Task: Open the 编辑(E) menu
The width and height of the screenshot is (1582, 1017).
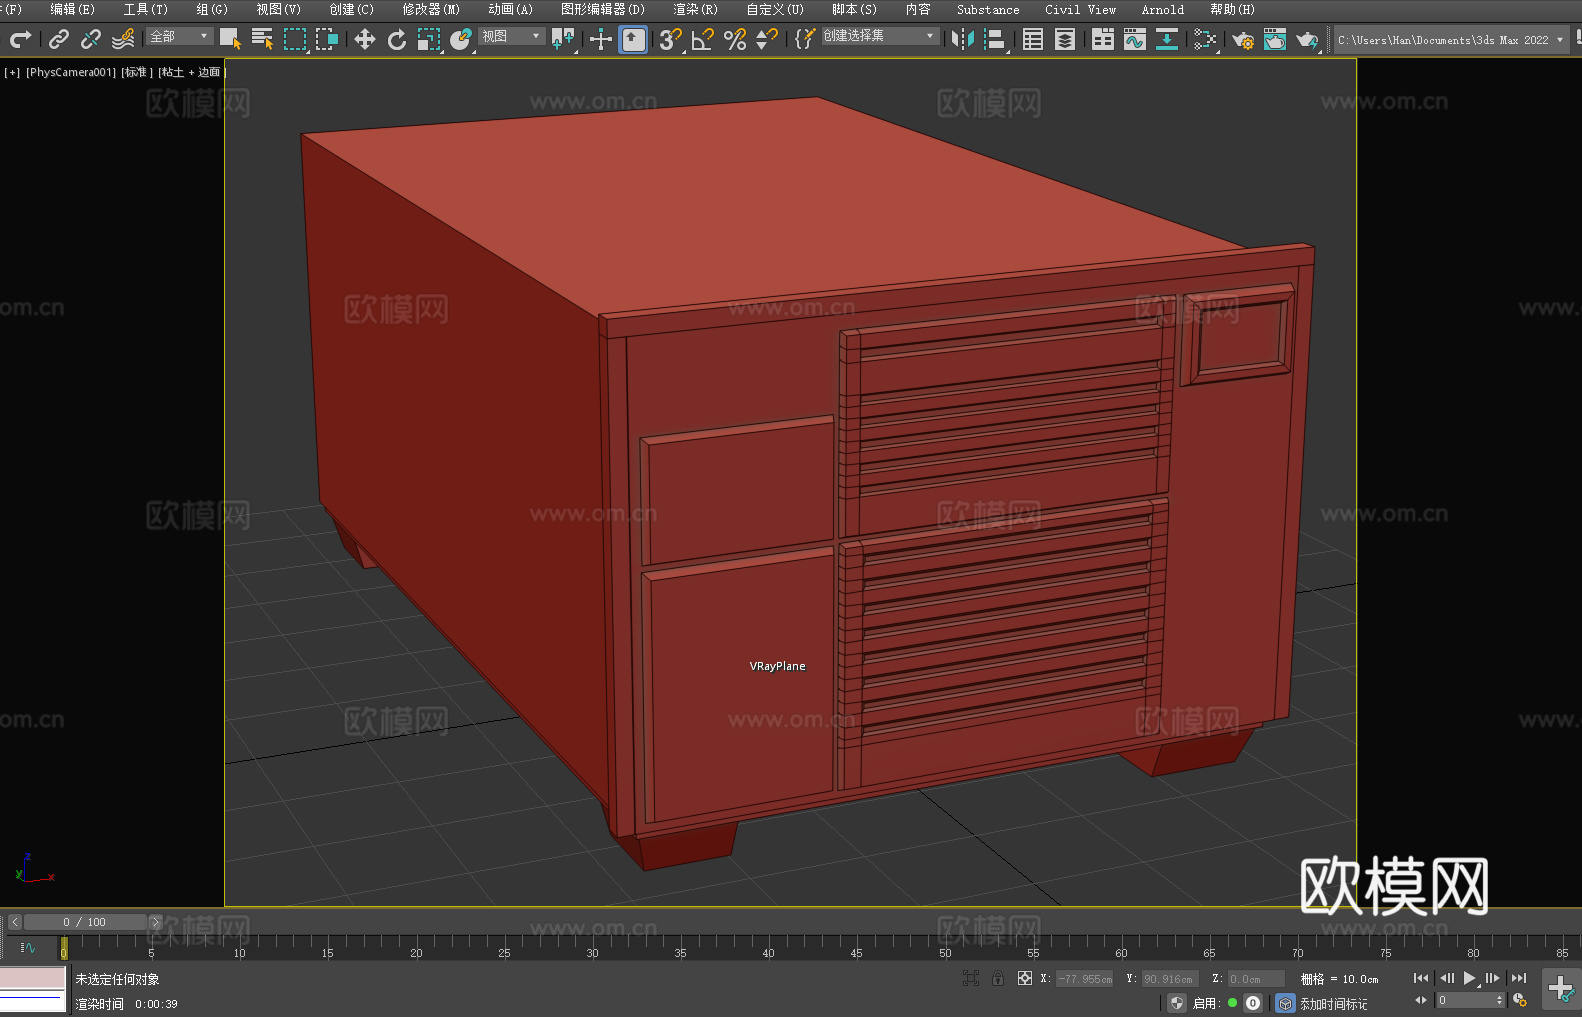Action: point(72,9)
